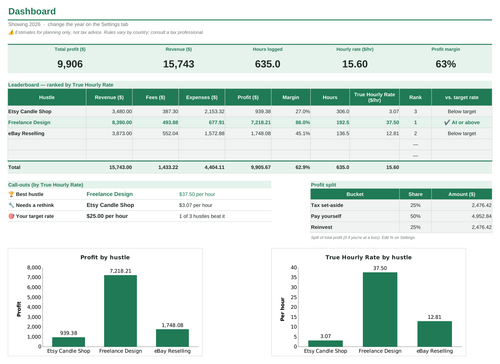Image resolution: width=500 pixels, height=364 pixels.
Task: Click the 'True Hourly Rate by hustle' chart title
Action: tap(369, 257)
